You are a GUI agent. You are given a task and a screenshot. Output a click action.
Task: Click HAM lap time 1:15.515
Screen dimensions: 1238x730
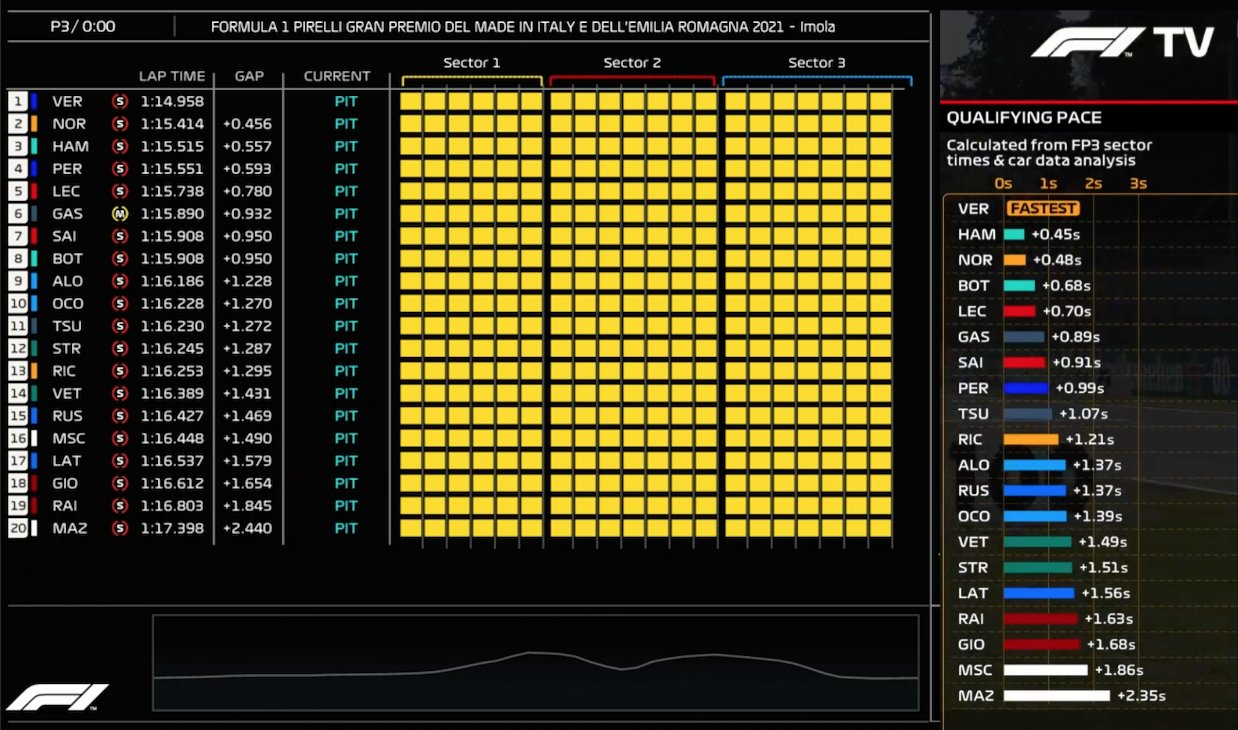(x=172, y=146)
